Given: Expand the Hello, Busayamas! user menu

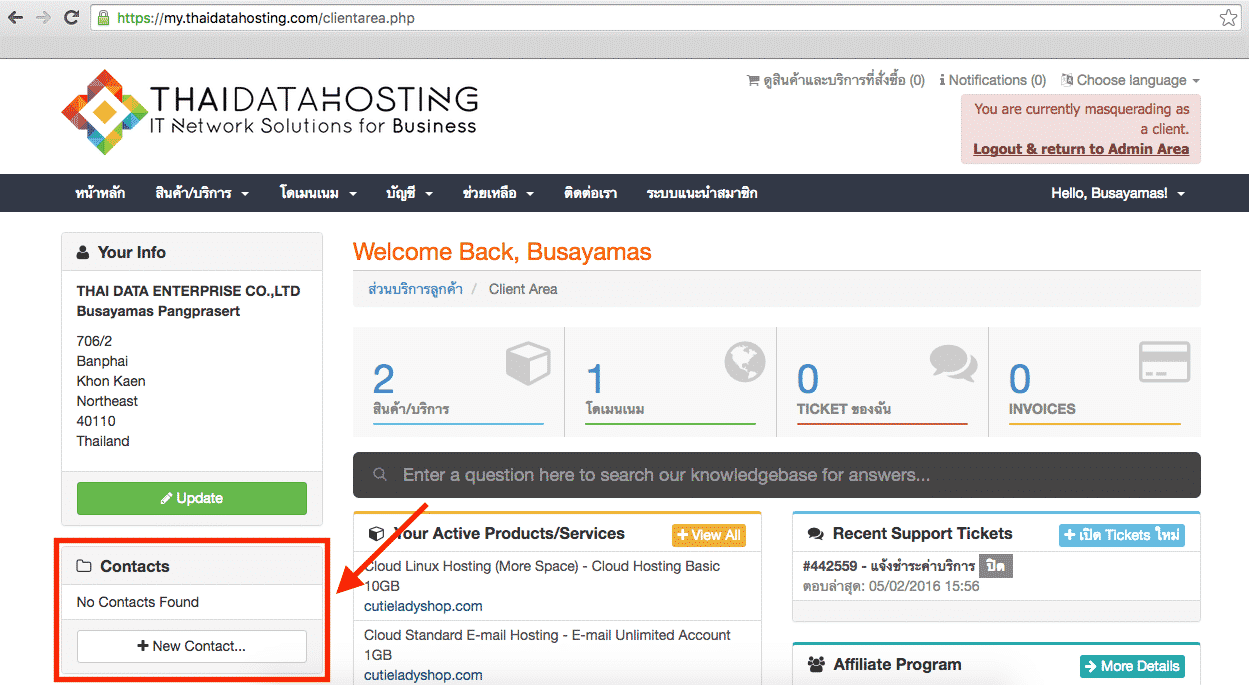Looking at the screenshot, I should pos(1118,193).
